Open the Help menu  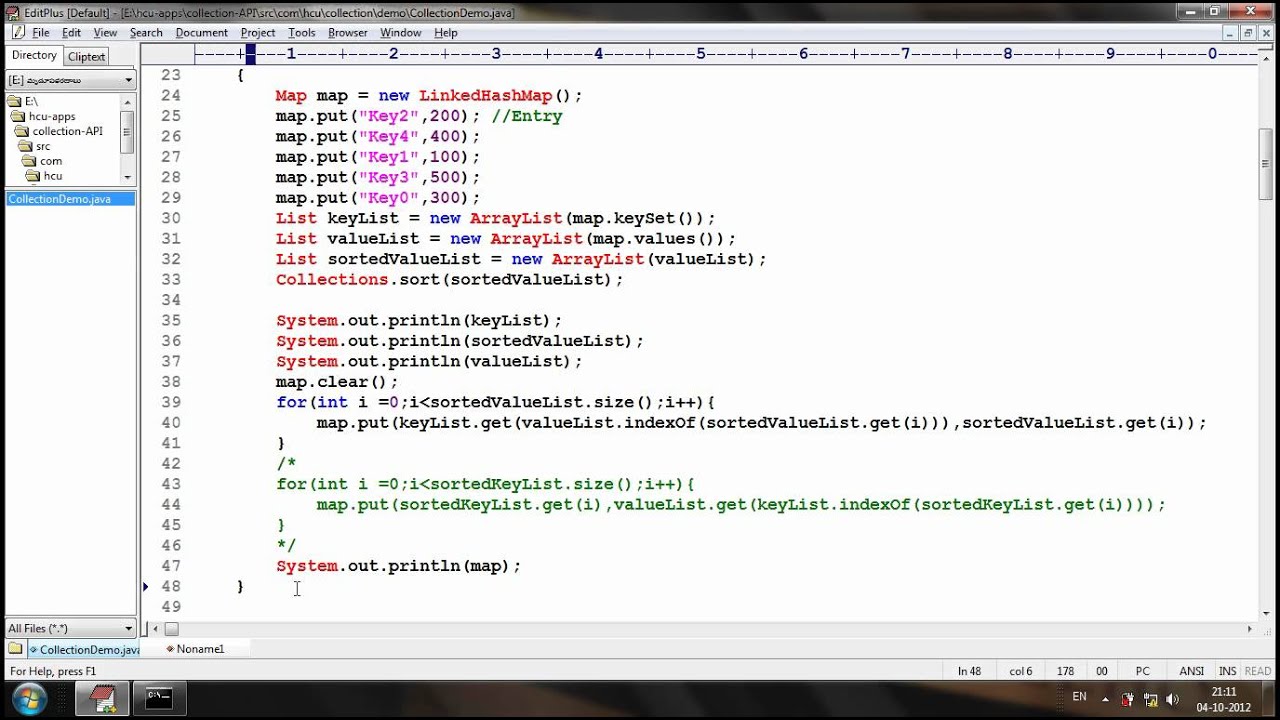(x=446, y=33)
